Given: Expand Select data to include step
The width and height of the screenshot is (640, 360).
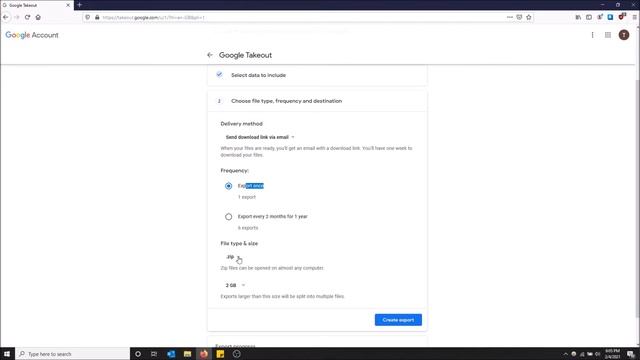Looking at the screenshot, I should [x=317, y=75].
